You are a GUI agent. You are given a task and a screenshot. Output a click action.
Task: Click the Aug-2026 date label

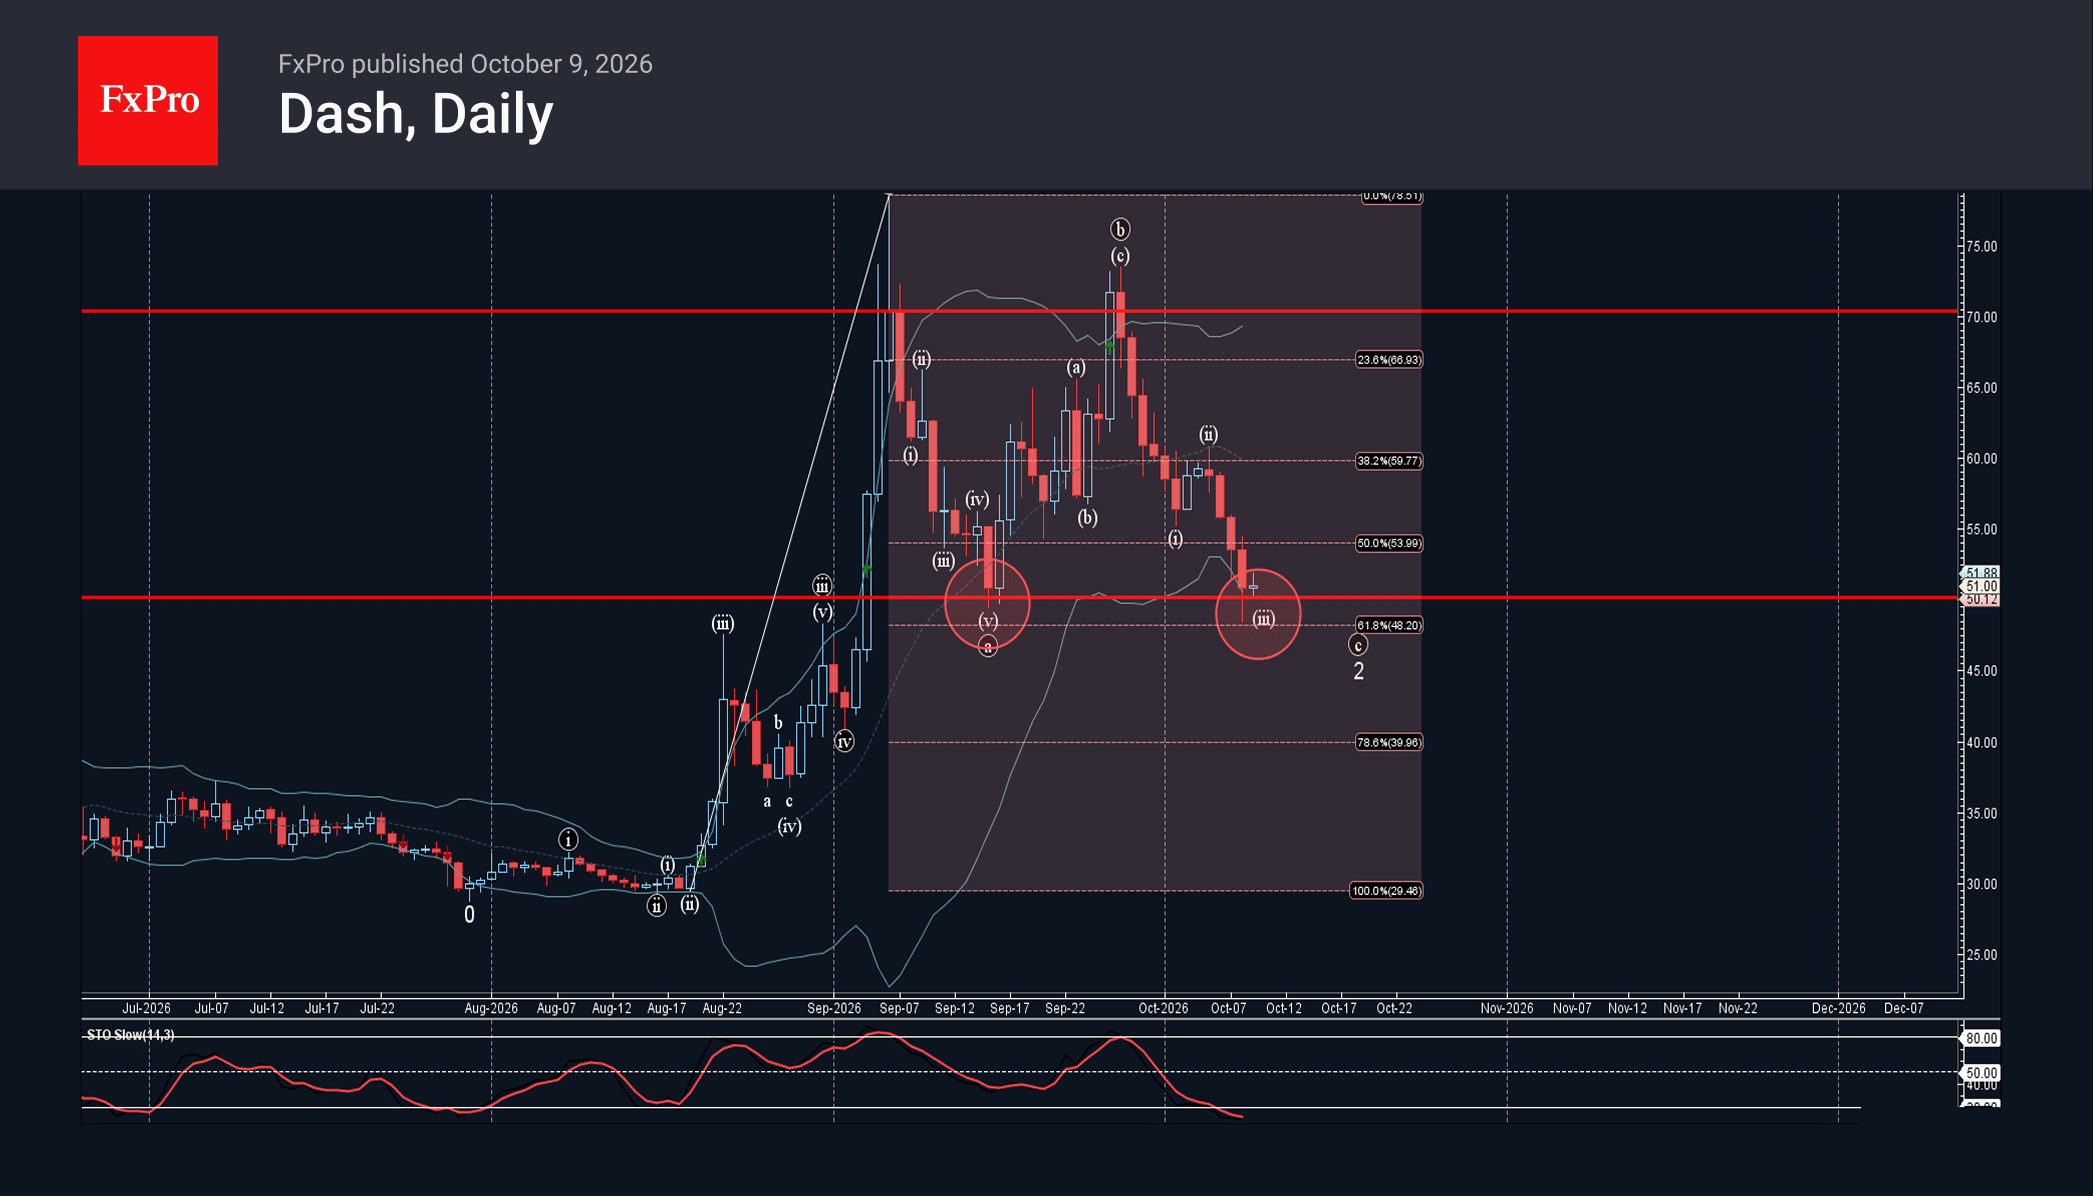point(491,1009)
